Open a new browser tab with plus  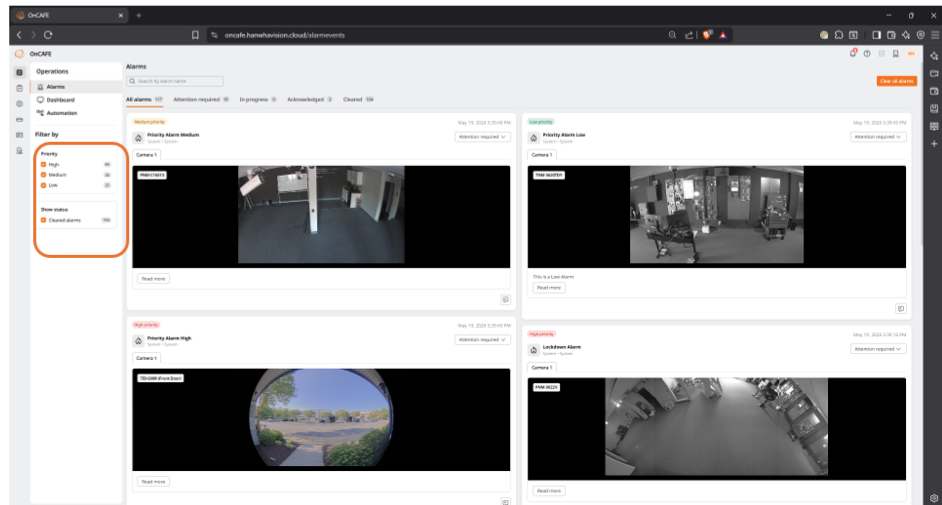coord(139,16)
